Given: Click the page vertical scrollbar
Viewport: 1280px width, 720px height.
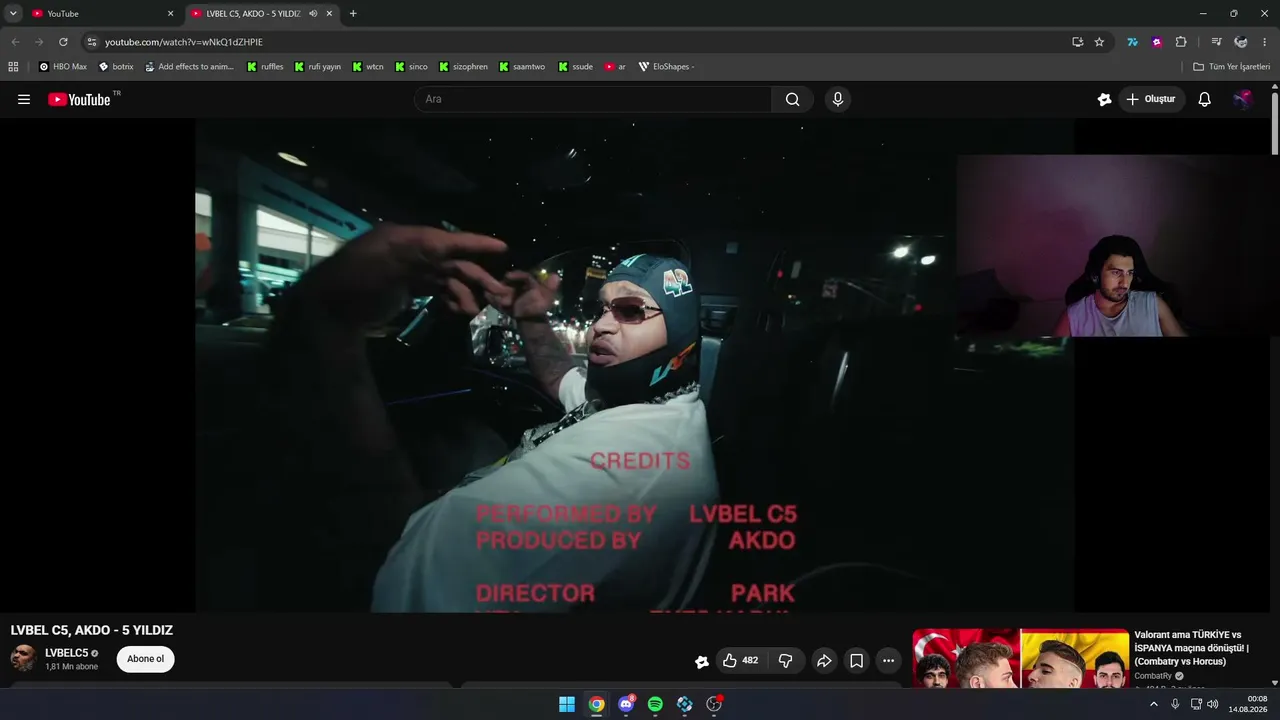Looking at the screenshot, I should (x=1275, y=124).
